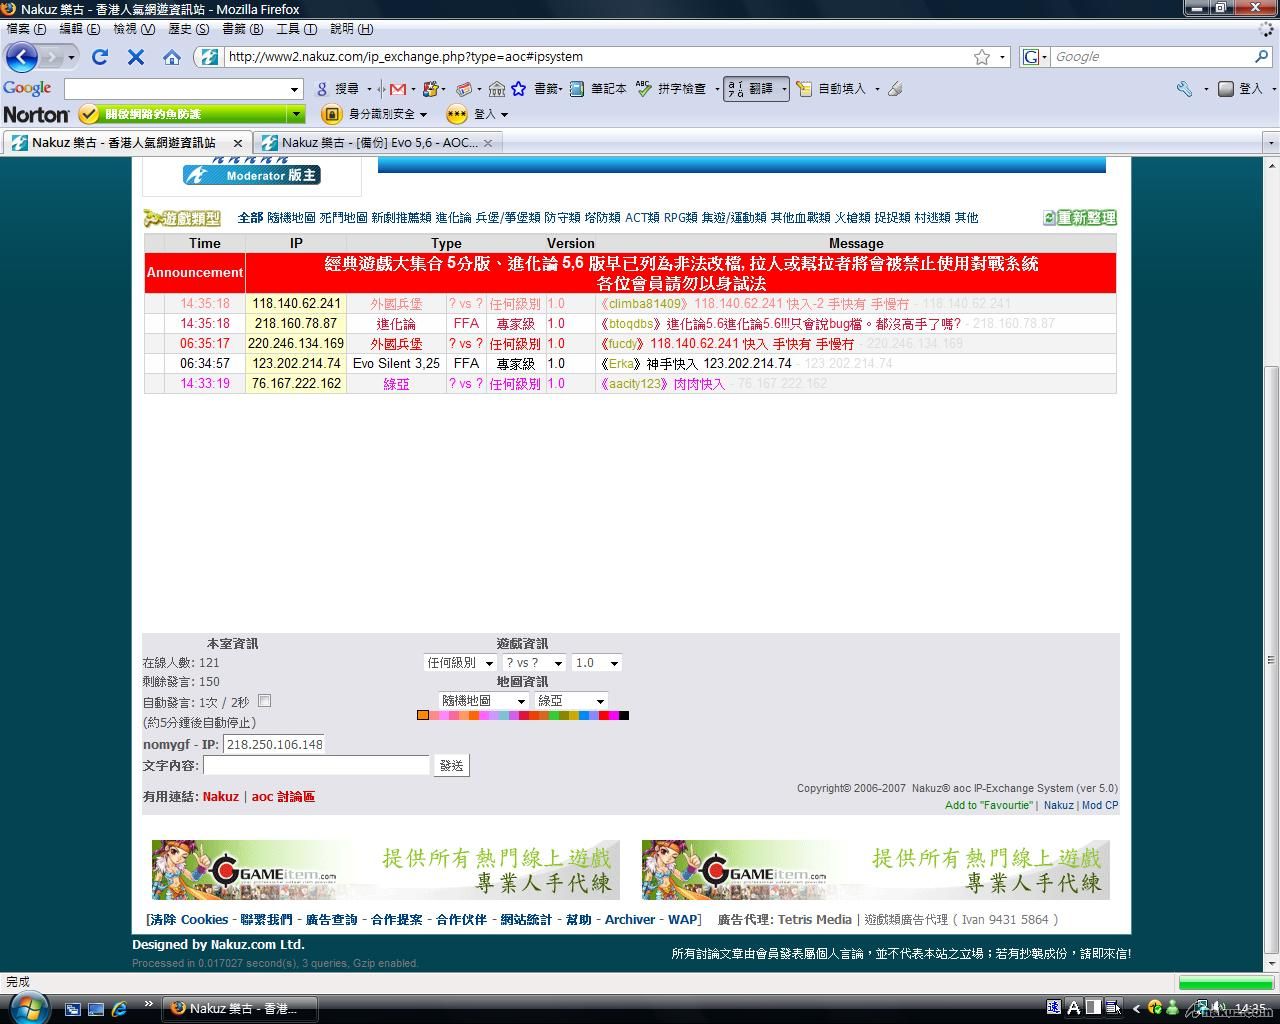
Task: Close the Evo 5,6 AOC tab
Action: [x=488, y=143]
